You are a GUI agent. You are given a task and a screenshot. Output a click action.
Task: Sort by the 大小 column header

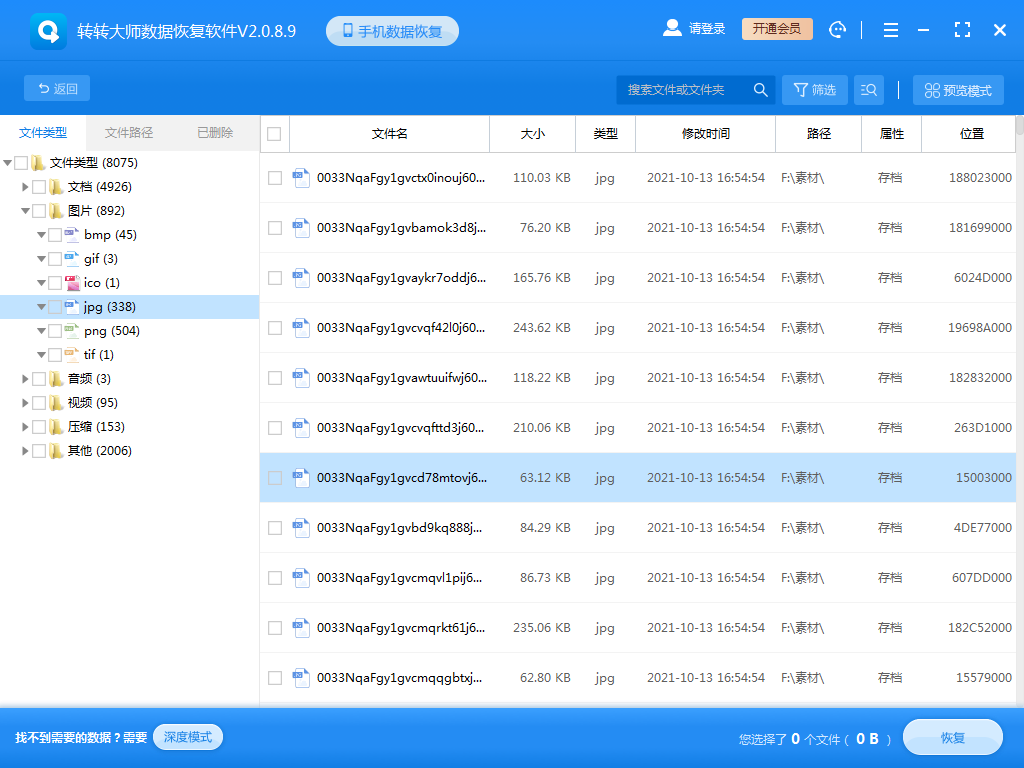coord(532,134)
